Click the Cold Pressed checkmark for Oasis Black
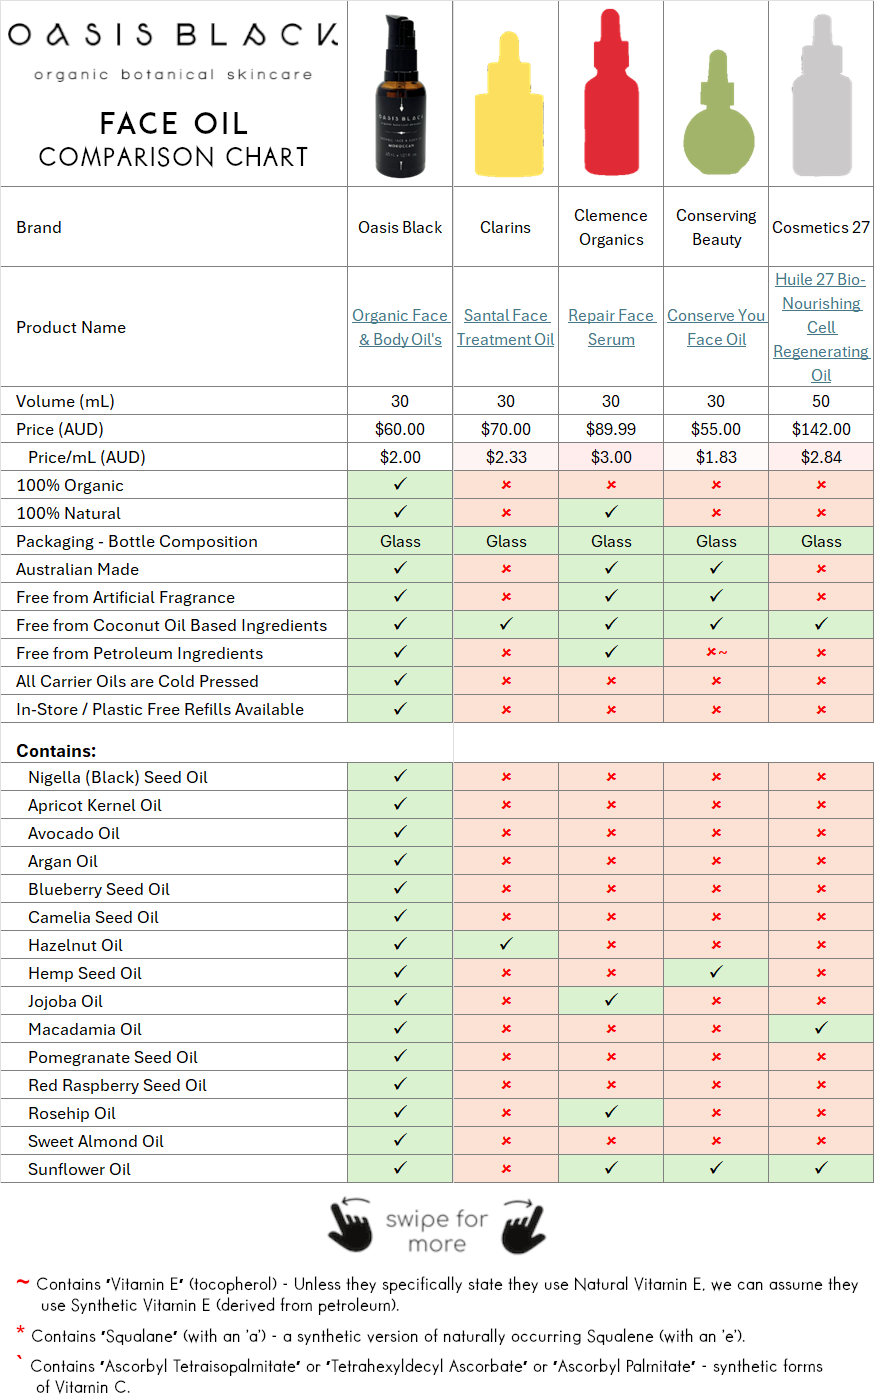Viewport: 874px width, 1400px height. (x=400, y=680)
